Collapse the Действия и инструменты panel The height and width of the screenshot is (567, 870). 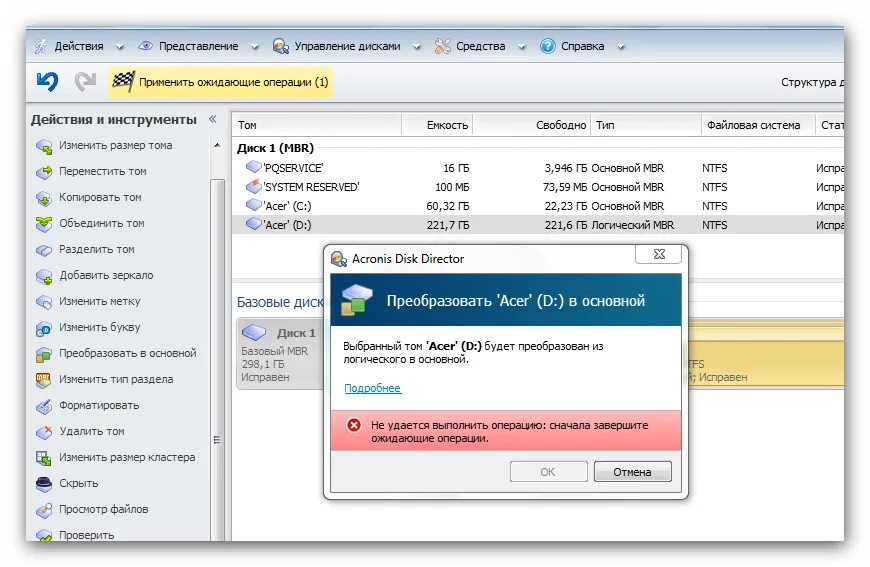tap(213, 119)
